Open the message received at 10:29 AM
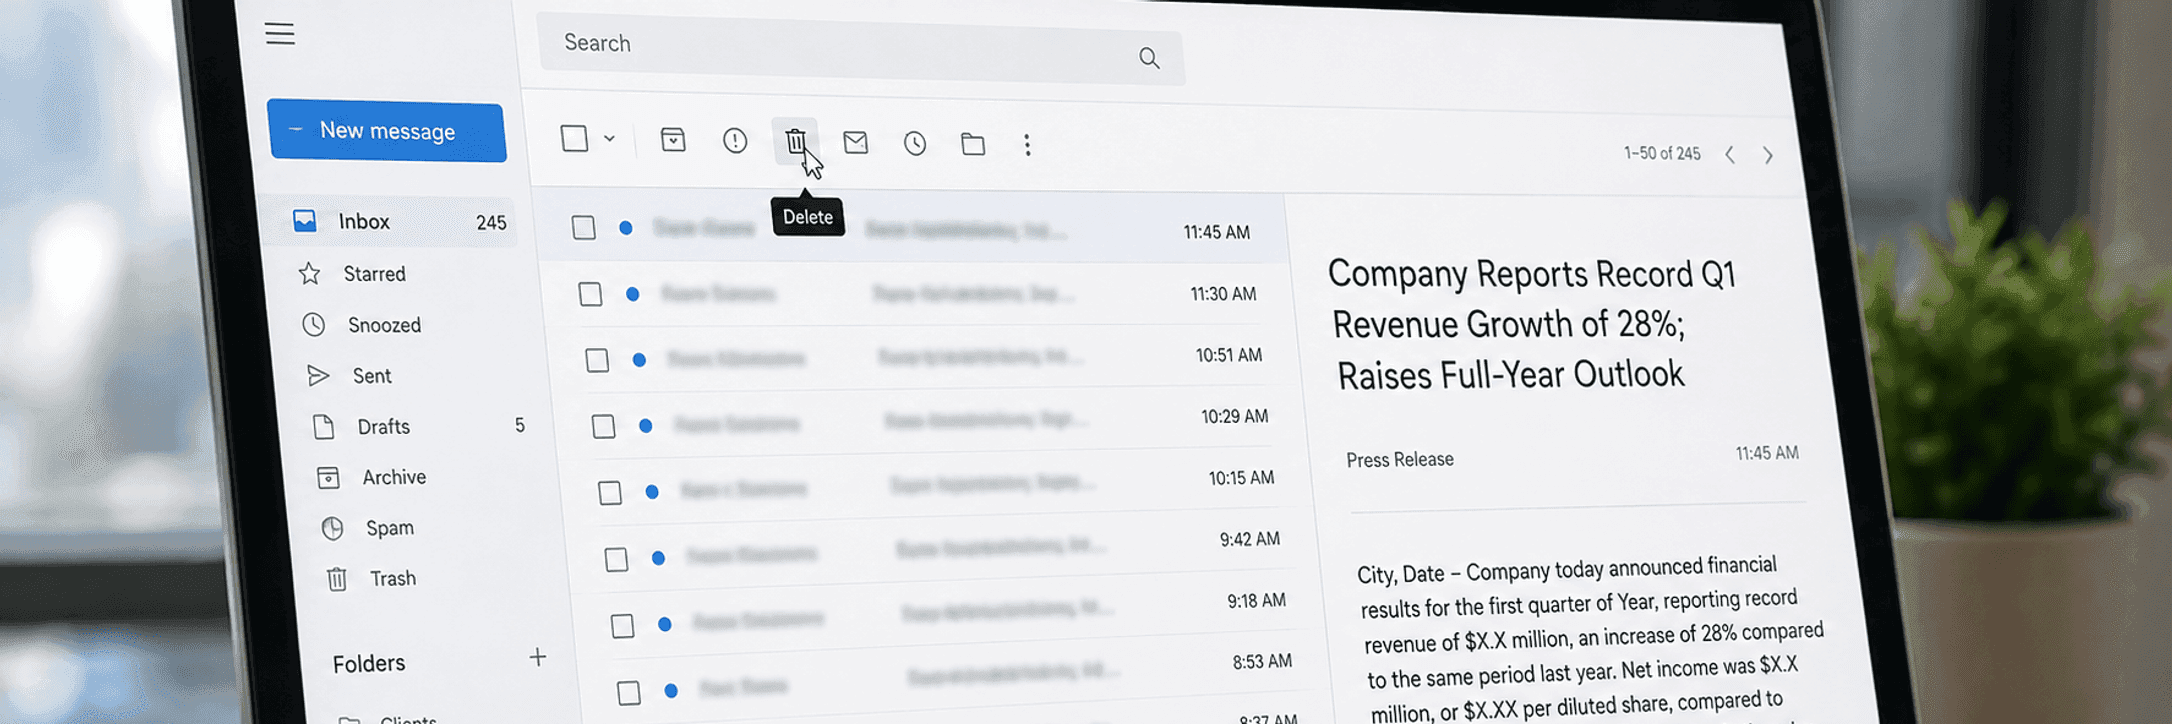 coord(932,420)
